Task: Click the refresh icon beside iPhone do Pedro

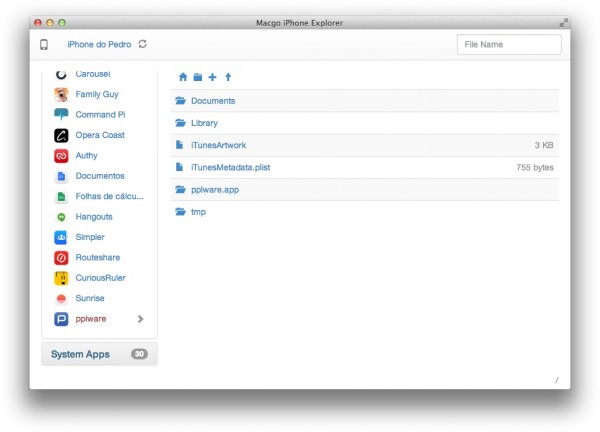Action: [142, 44]
